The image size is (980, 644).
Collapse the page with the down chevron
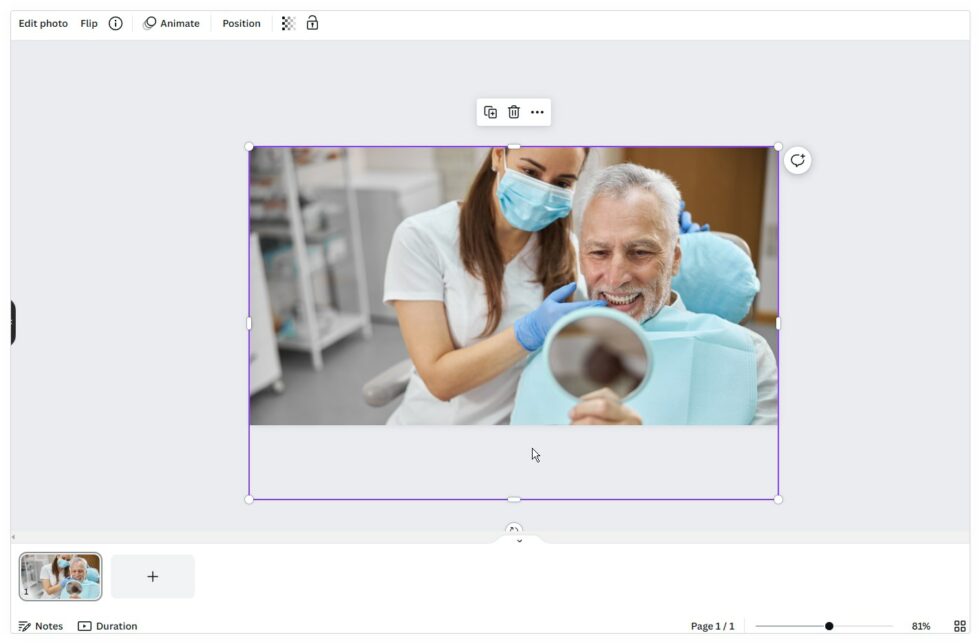coord(518,541)
